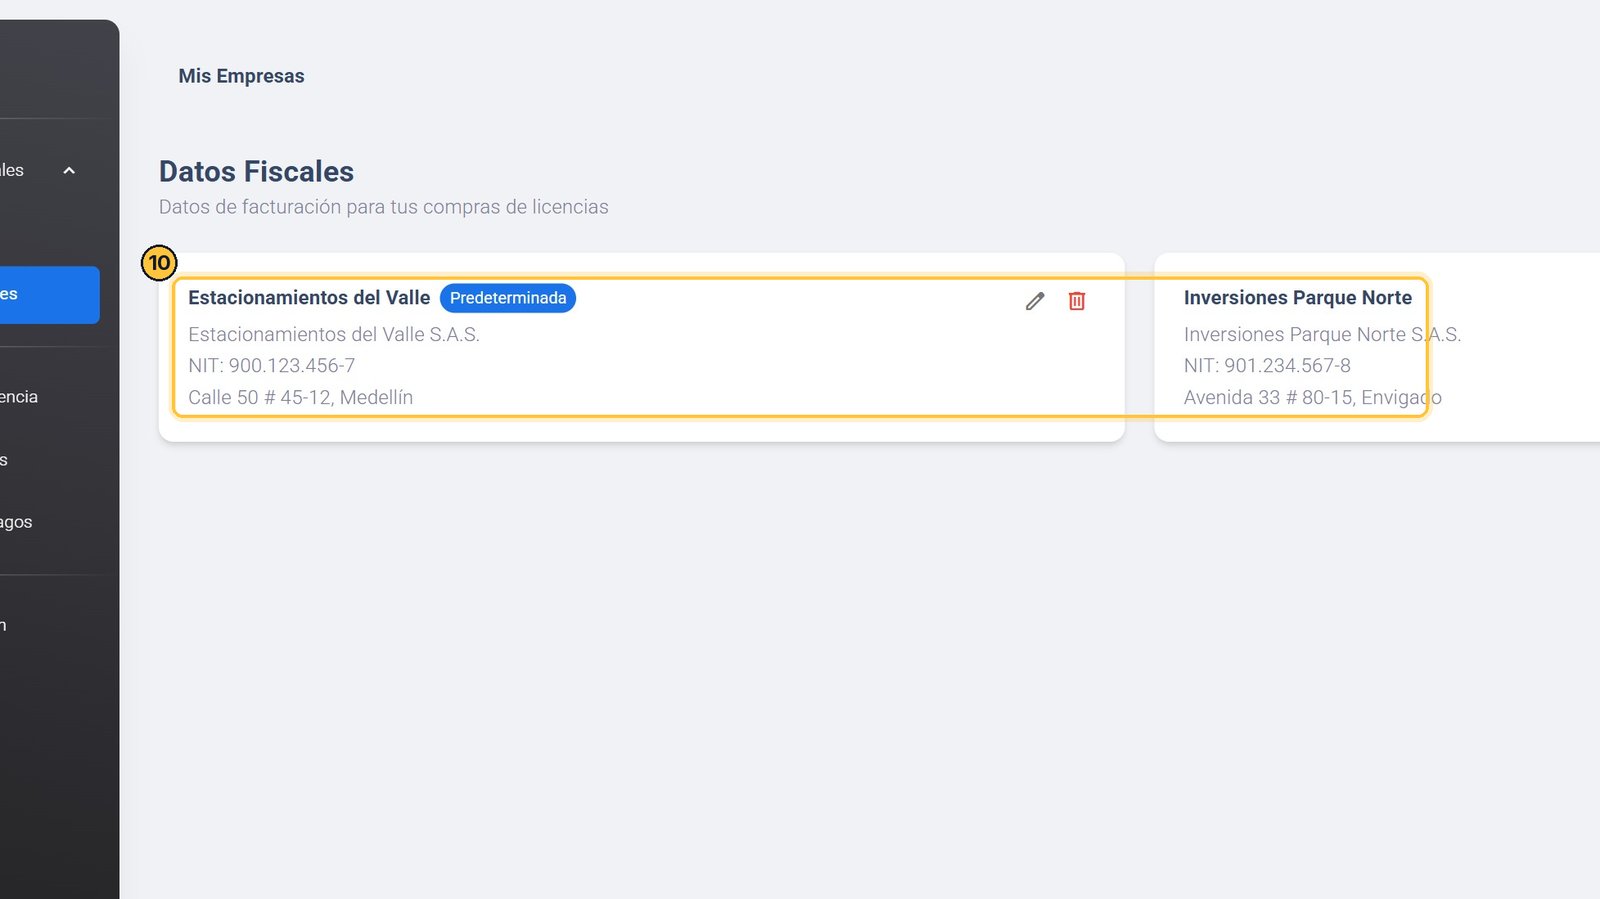Click 'Estacionamientos del Valle S.A.S.' legal name

tap(334, 335)
